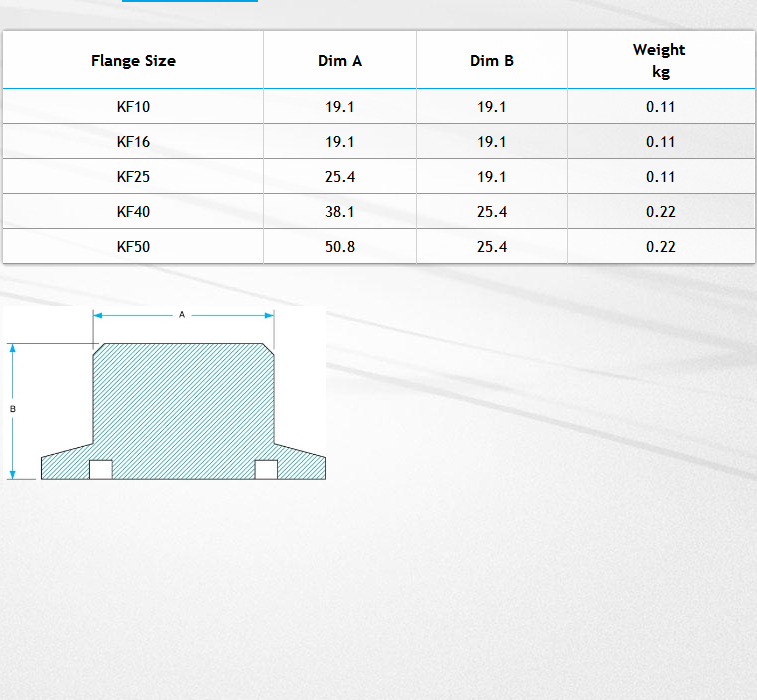Click Dim B value 25.4 in KF40 row
Screen dimensions: 757x700
(491, 211)
